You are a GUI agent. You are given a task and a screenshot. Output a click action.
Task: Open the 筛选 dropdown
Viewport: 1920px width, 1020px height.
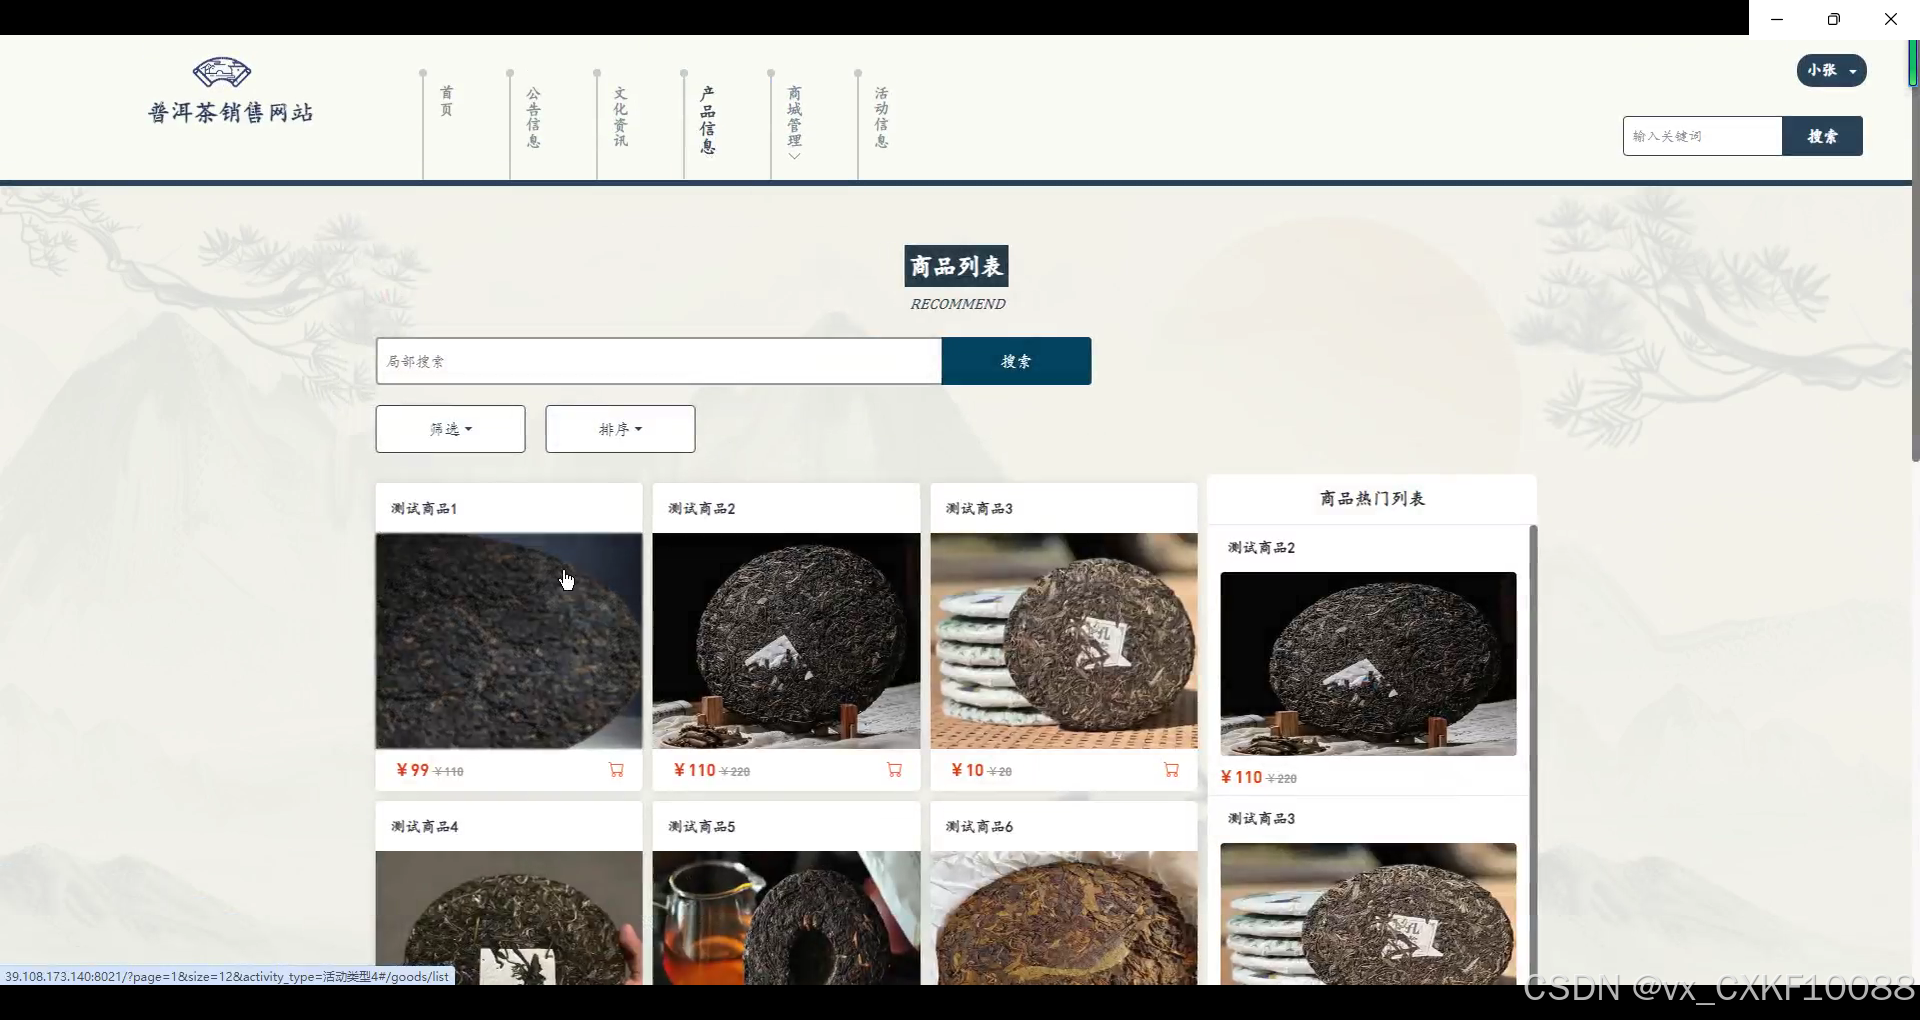point(450,429)
